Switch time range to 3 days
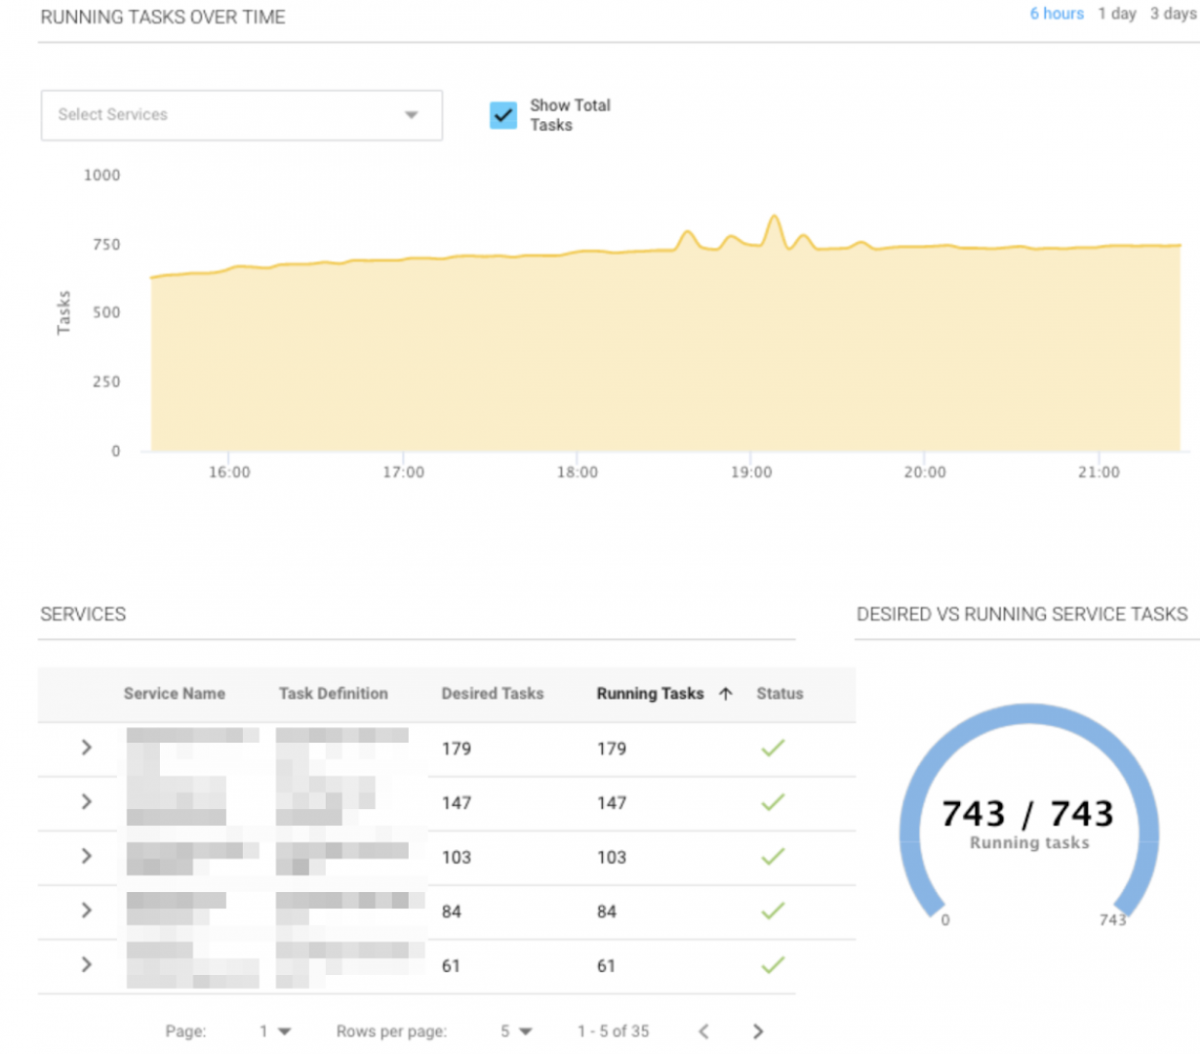The height and width of the screenshot is (1054, 1200). (x=1172, y=14)
